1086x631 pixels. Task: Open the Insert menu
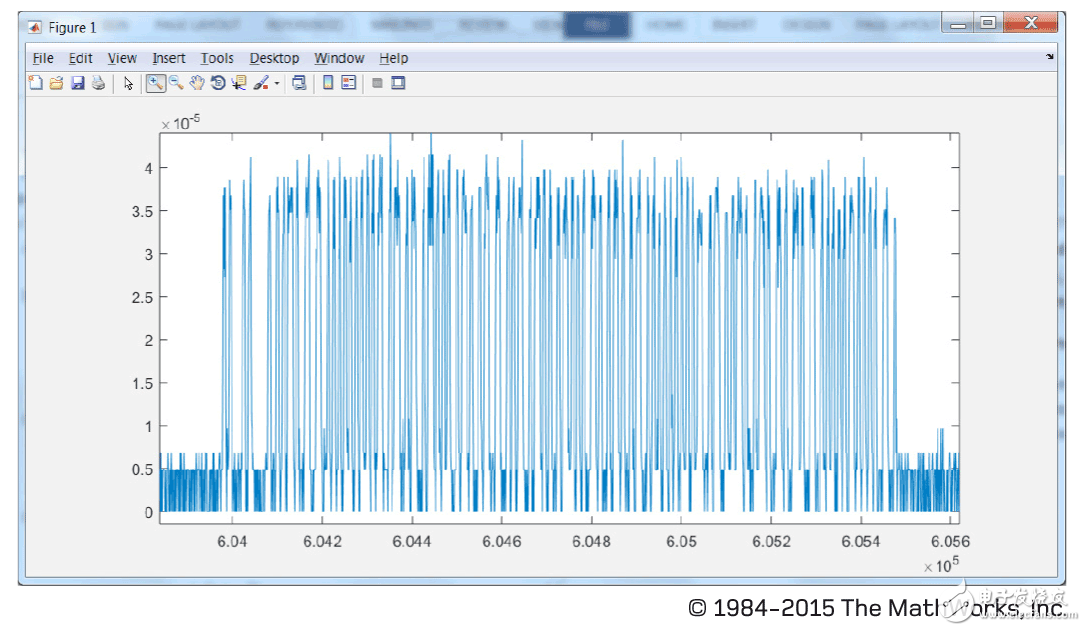coord(168,59)
